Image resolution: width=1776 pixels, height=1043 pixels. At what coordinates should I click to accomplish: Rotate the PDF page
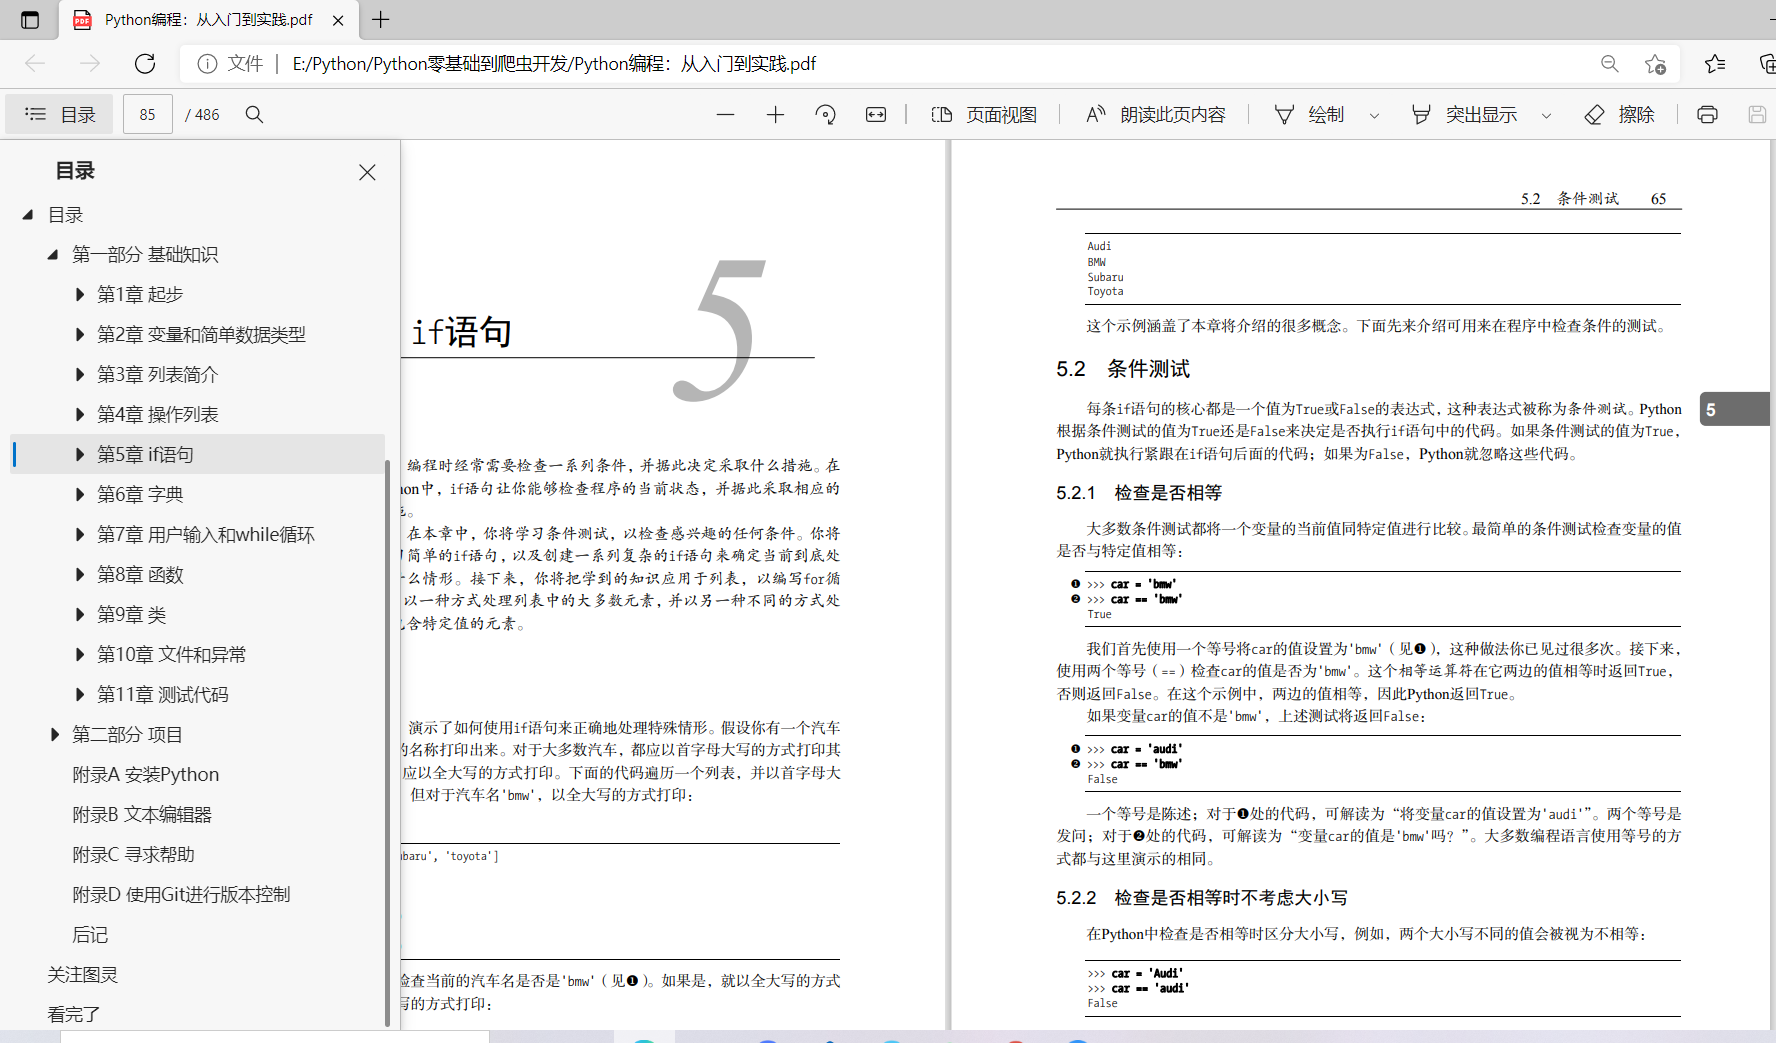coord(826,114)
